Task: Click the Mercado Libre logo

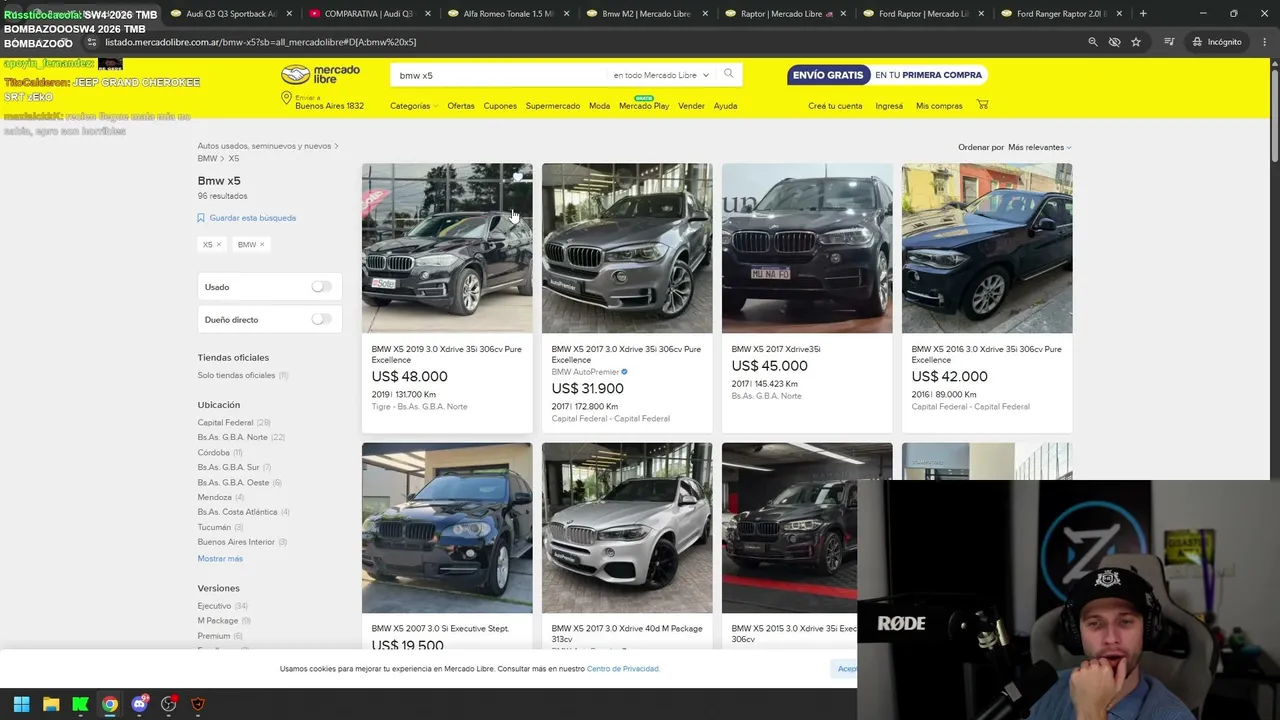Action: pyautogui.click(x=320, y=75)
